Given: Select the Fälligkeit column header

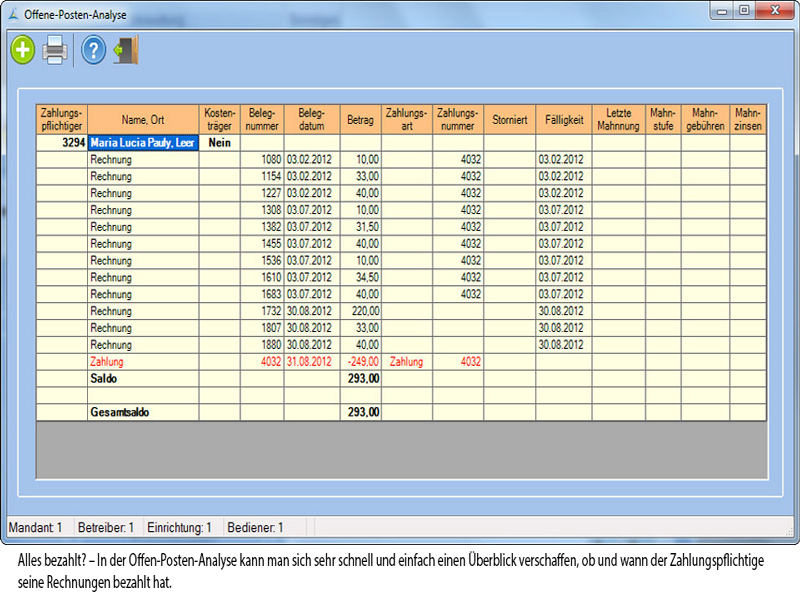Looking at the screenshot, I should (x=563, y=119).
